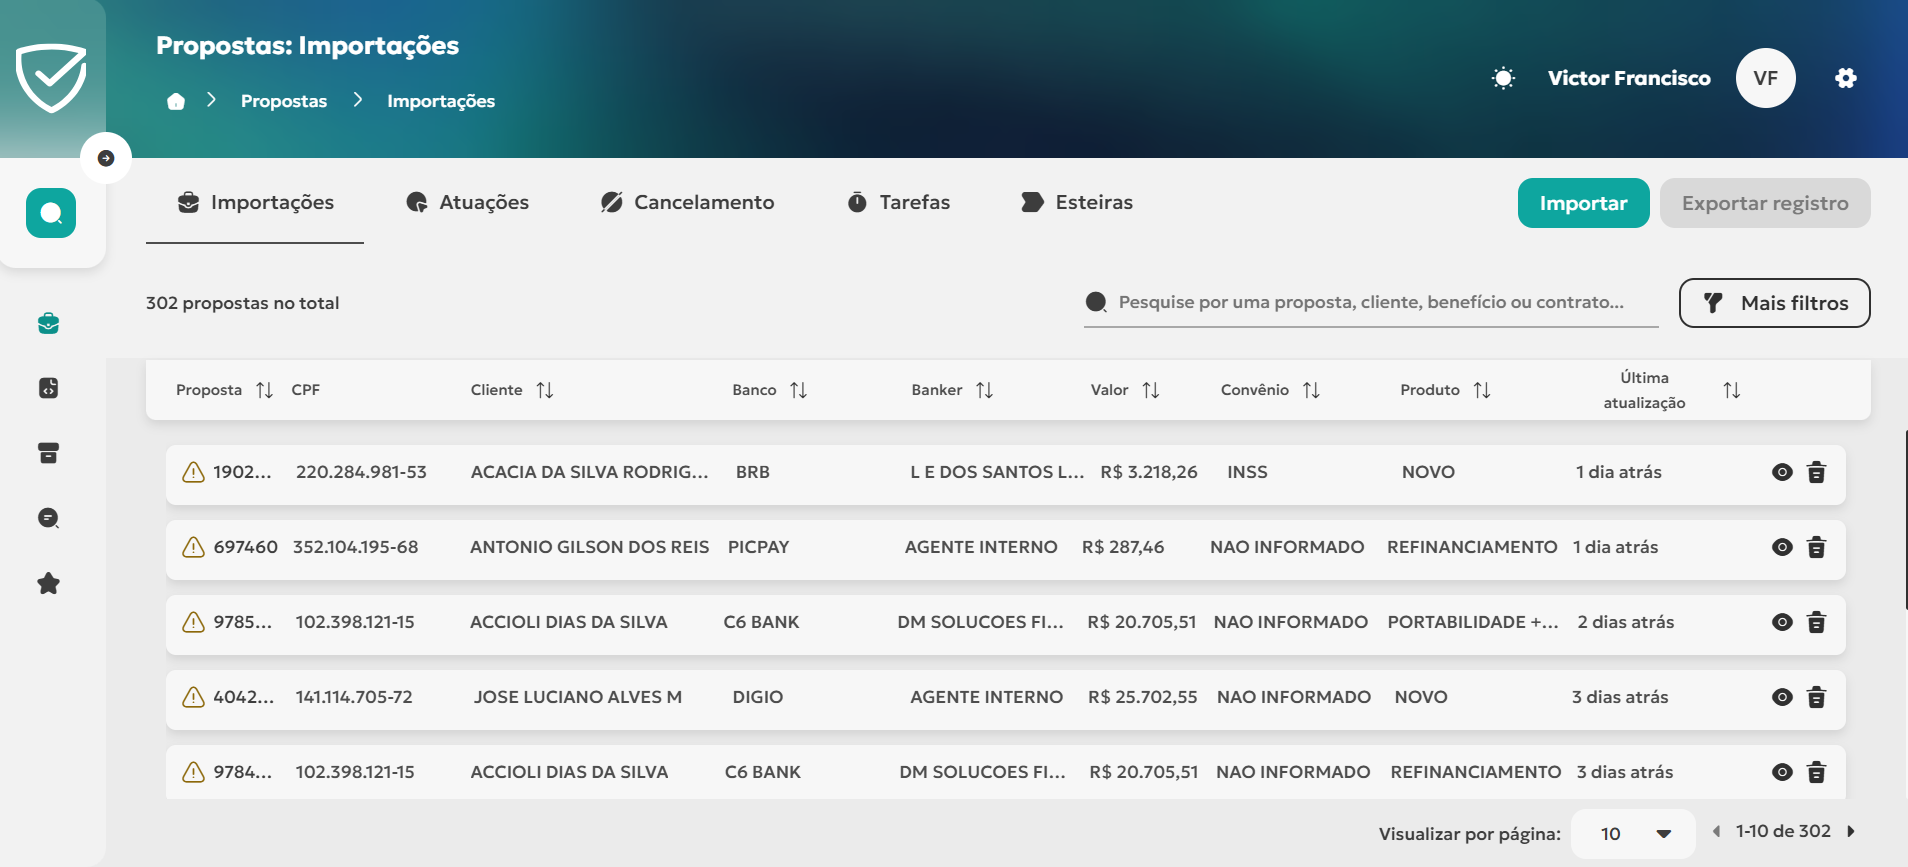The height and width of the screenshot is (867, 1908).
Task: Open the chat search sidebar icon
Action: [48, 518]
